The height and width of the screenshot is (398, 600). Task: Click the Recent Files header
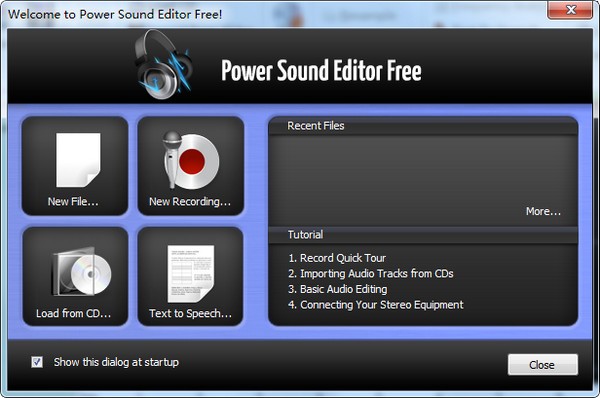coord(316,126)
